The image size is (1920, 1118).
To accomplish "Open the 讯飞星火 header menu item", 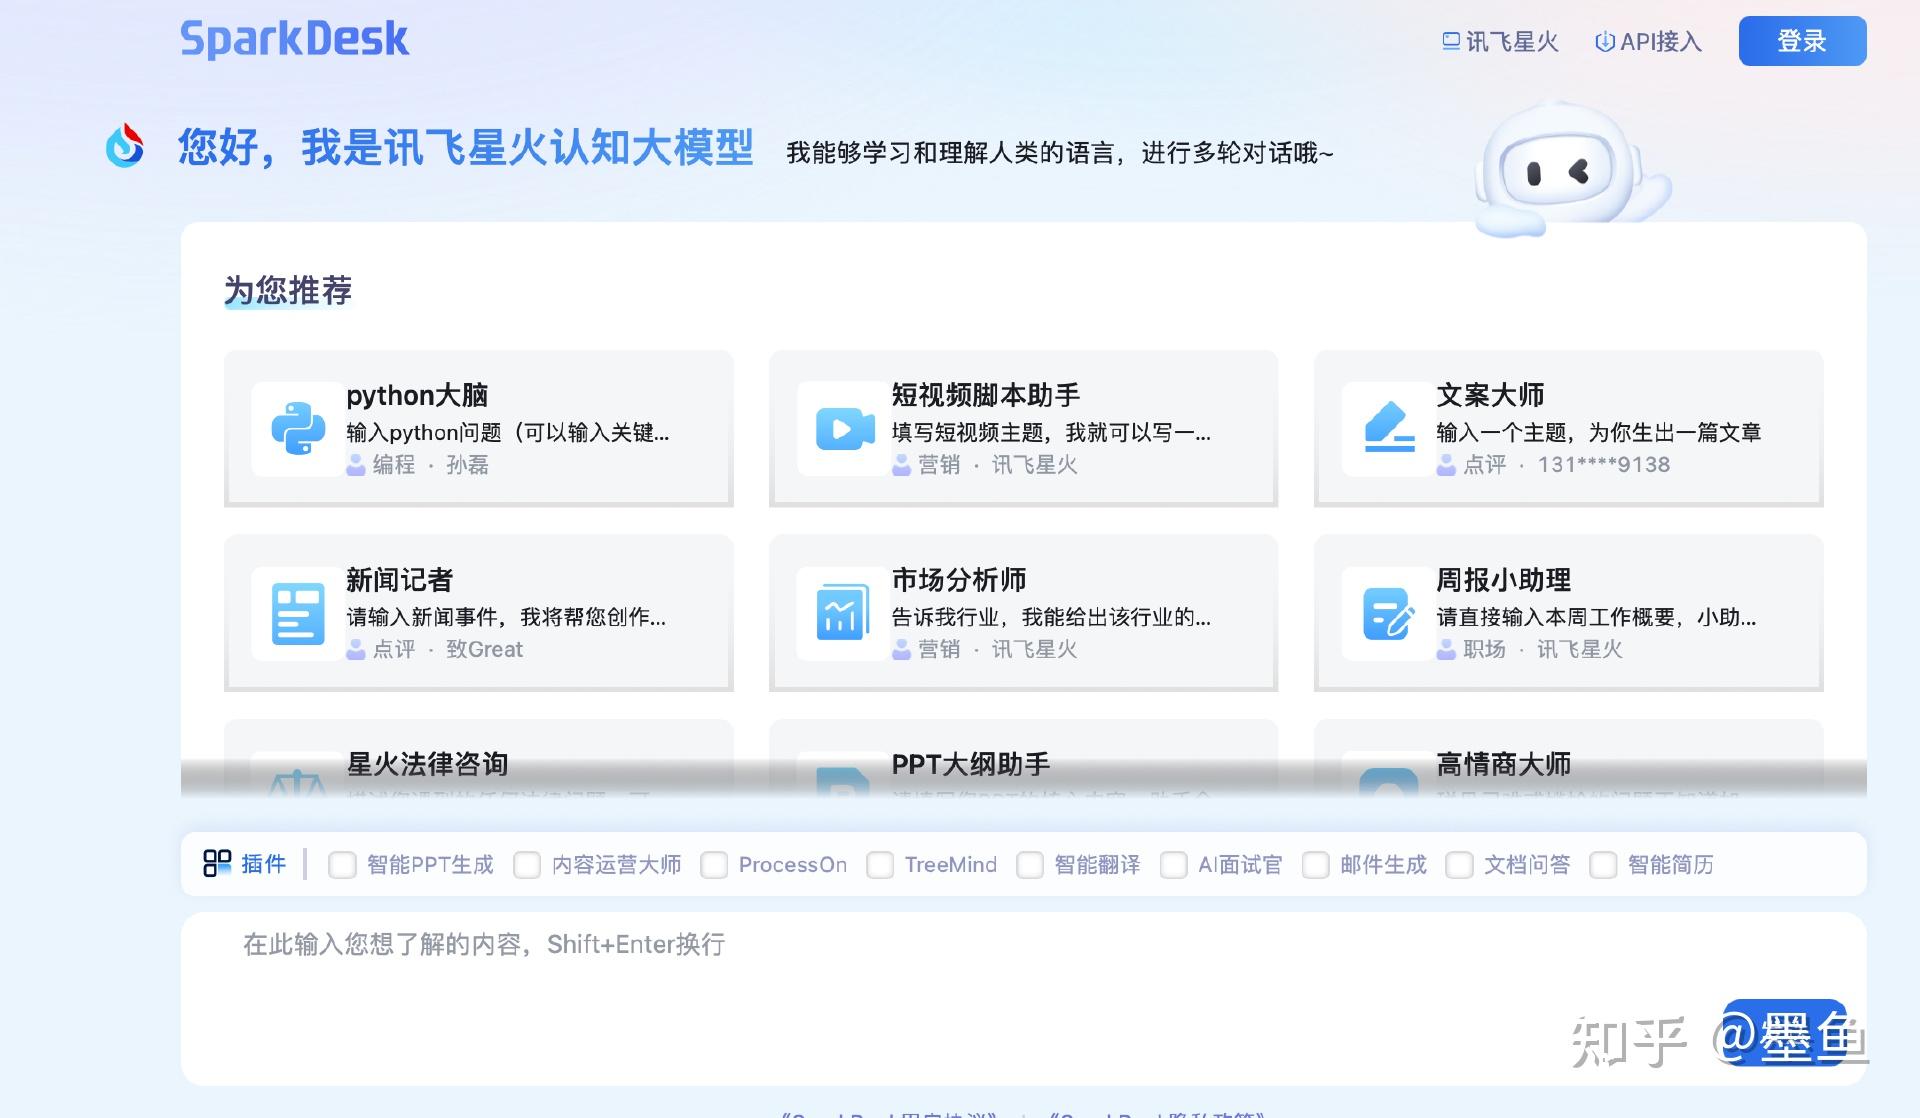I will [1500, 42].
